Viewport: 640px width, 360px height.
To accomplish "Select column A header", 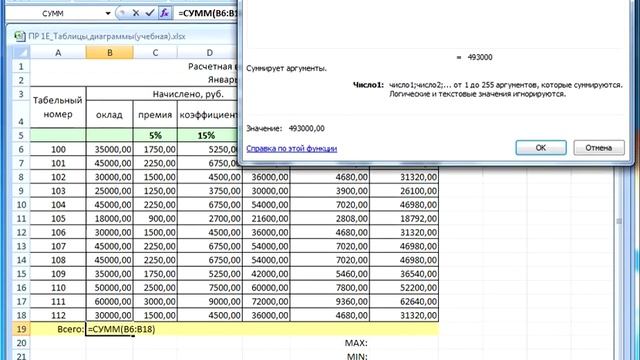I will click(58, 53).
